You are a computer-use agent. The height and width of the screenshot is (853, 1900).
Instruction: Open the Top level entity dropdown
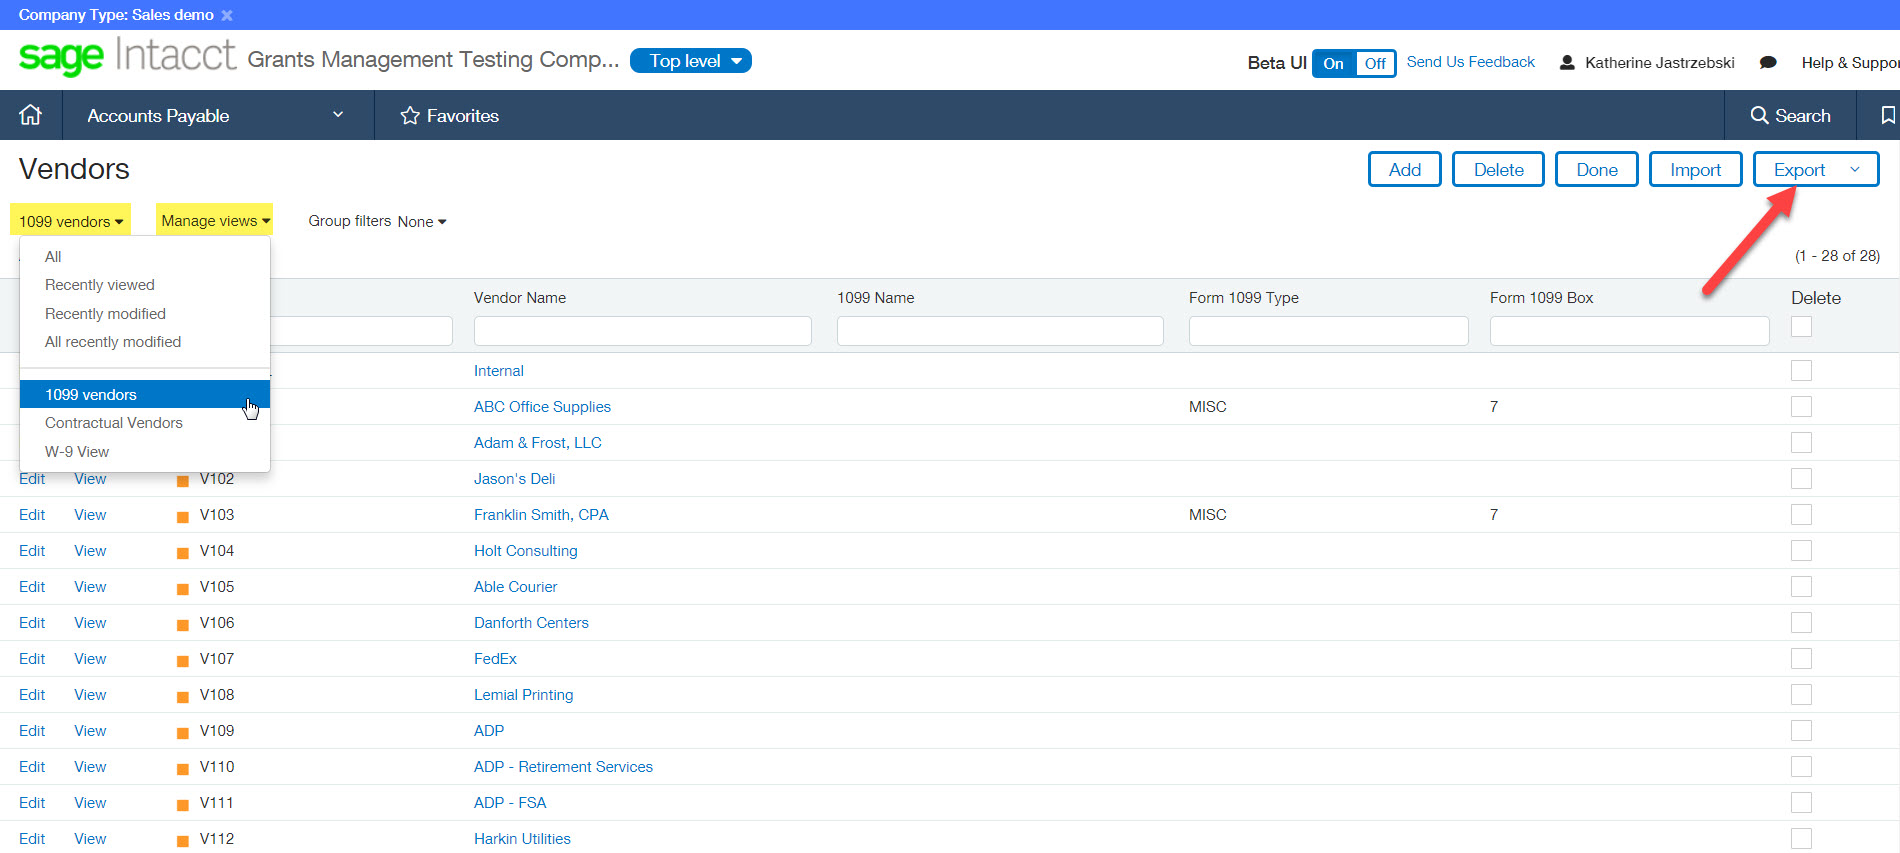click(691, 61)
